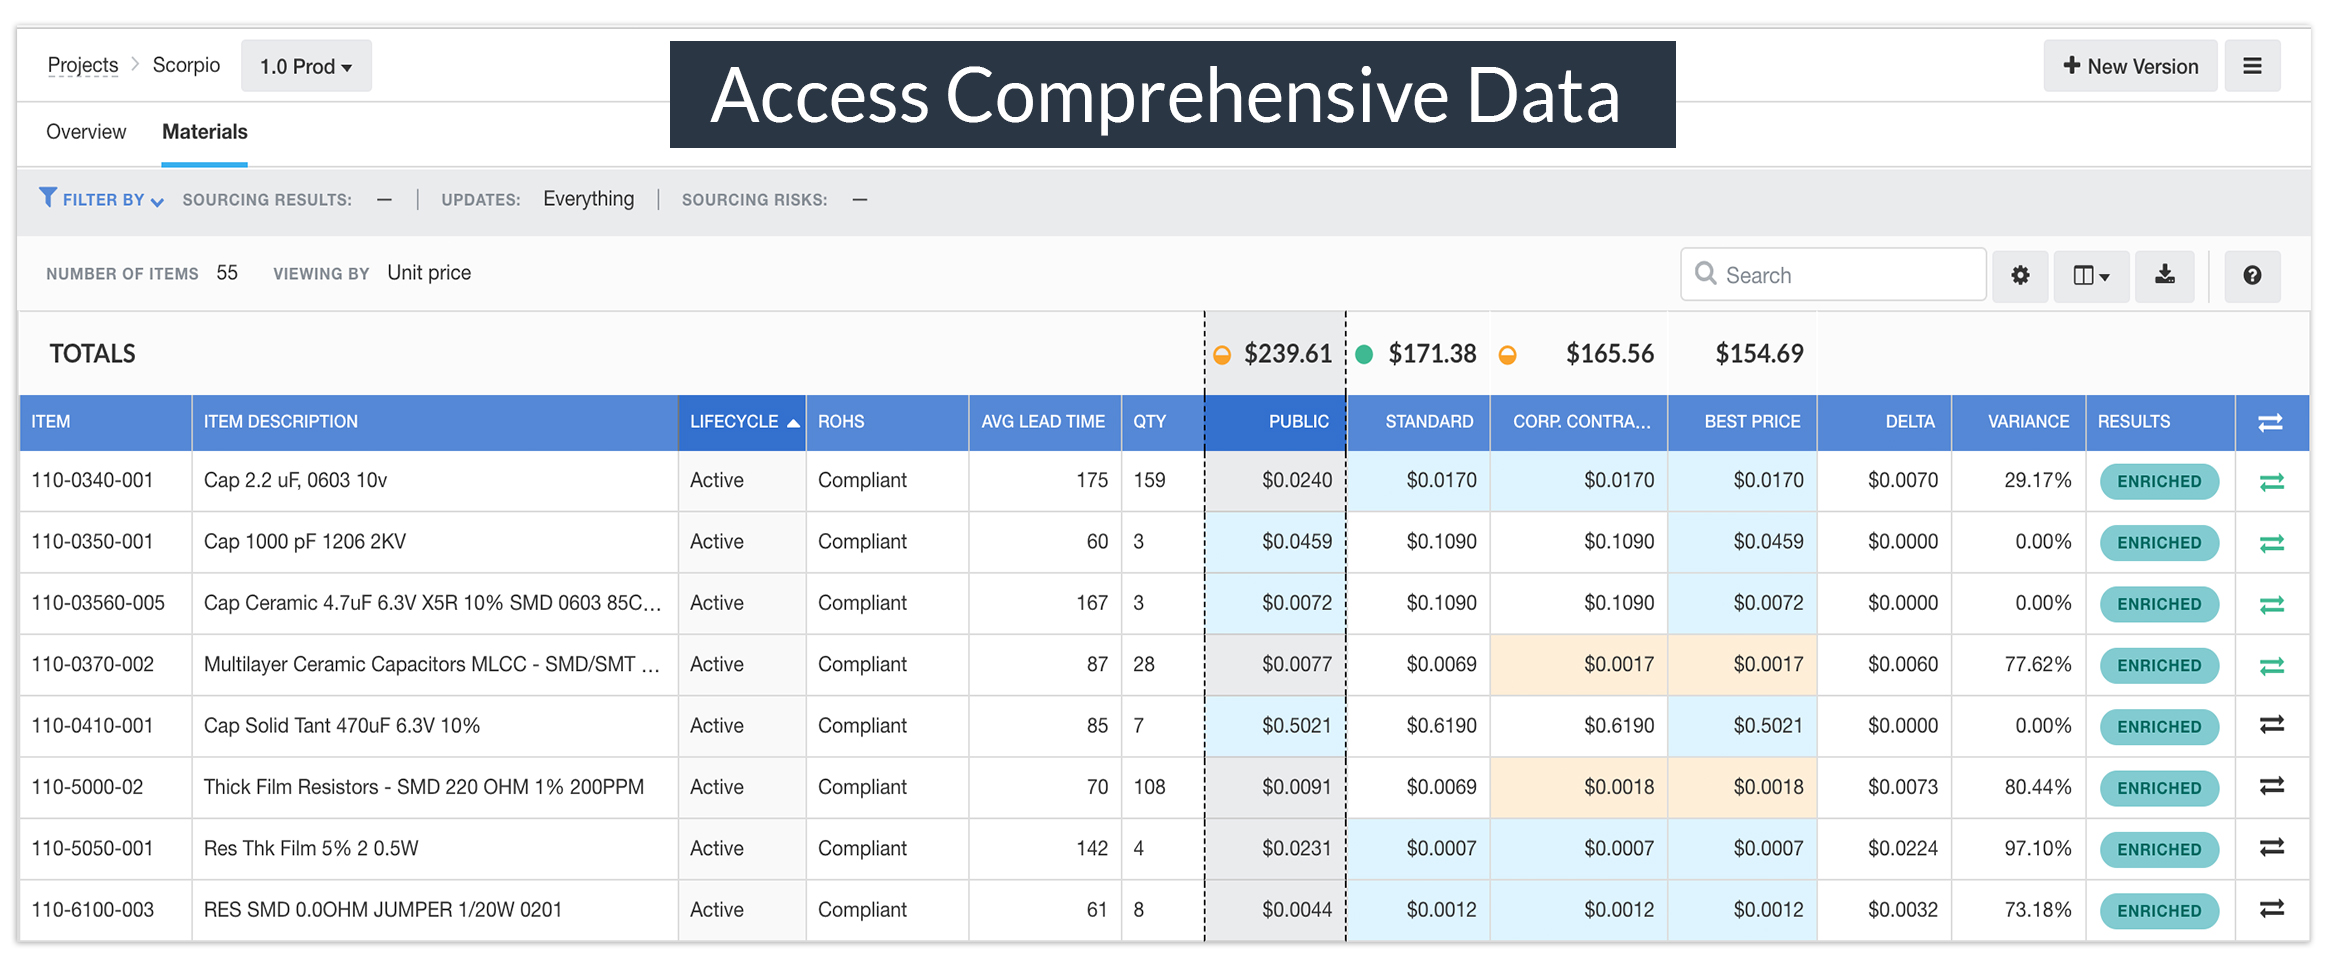2340x962 pixels.
Task: Click the Qty column header
Action: click(1162, 422)
